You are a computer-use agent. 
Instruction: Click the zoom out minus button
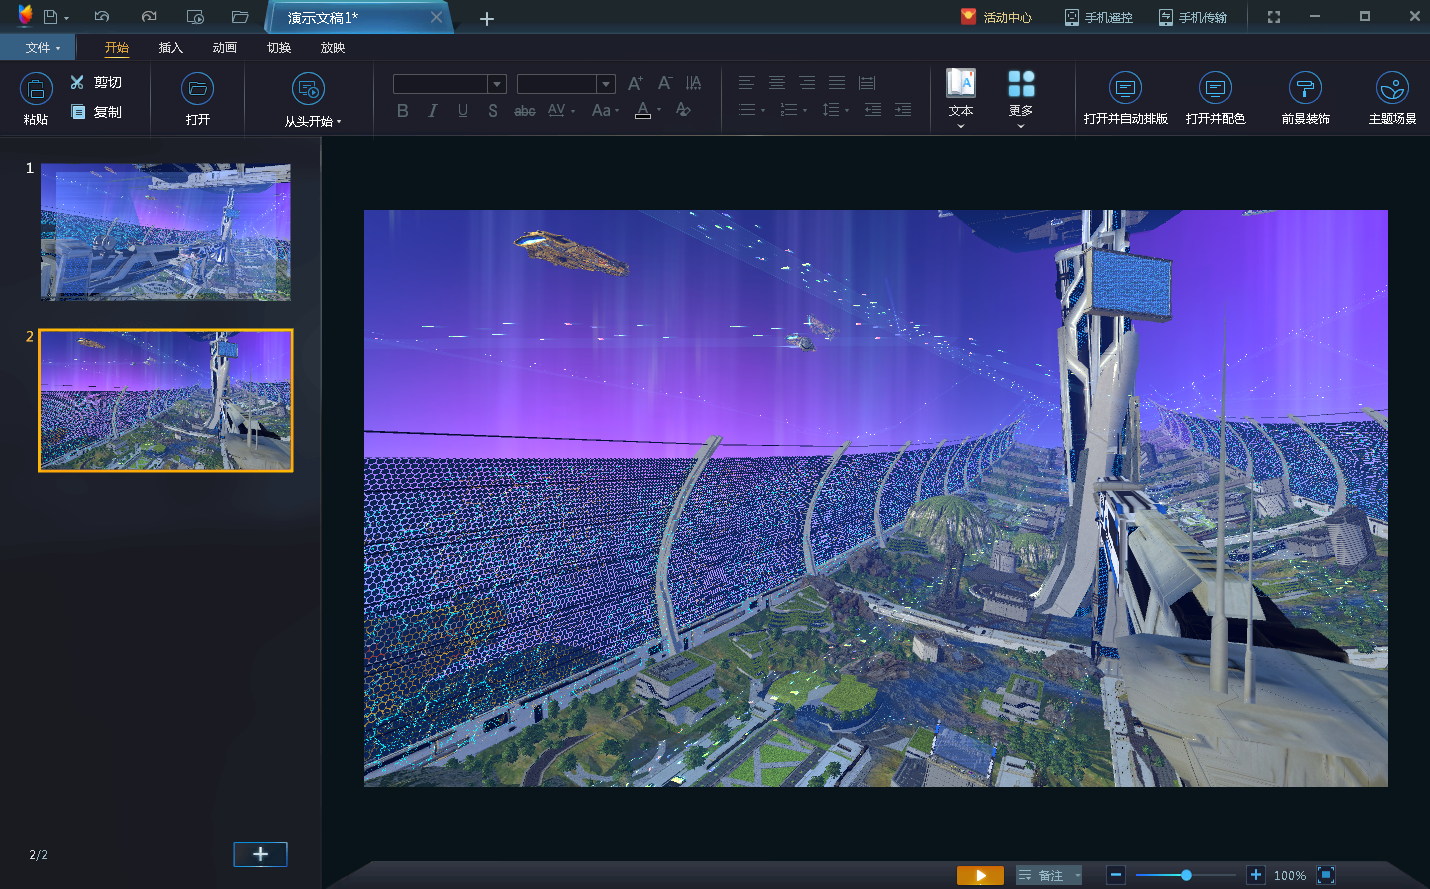tap(1116, 875)
